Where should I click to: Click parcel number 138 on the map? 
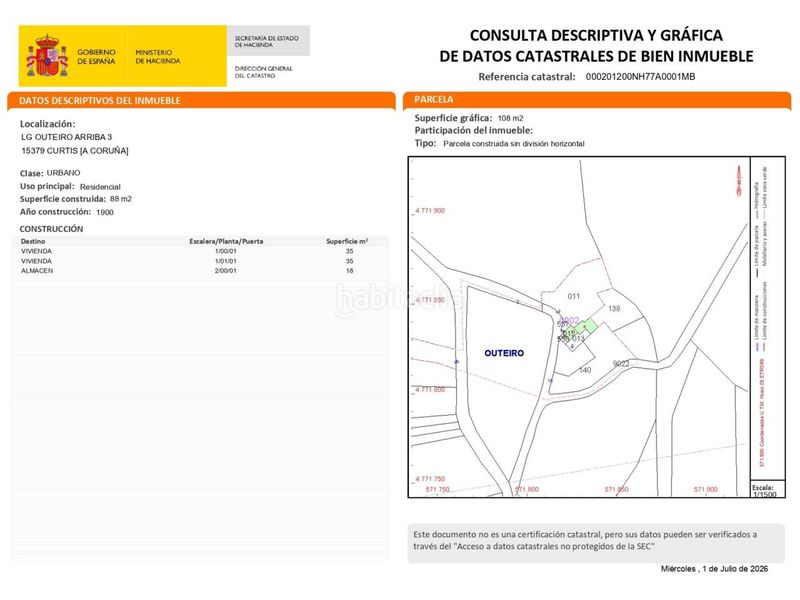point(614,308)
